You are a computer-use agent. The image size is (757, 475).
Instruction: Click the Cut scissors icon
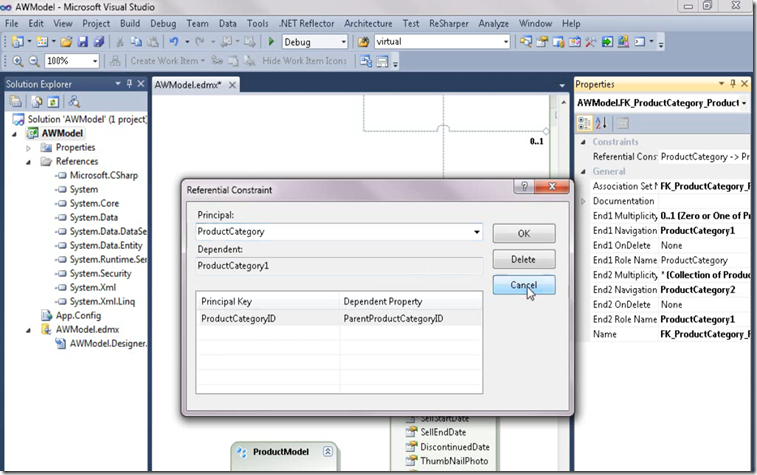[x=120, y=42]
